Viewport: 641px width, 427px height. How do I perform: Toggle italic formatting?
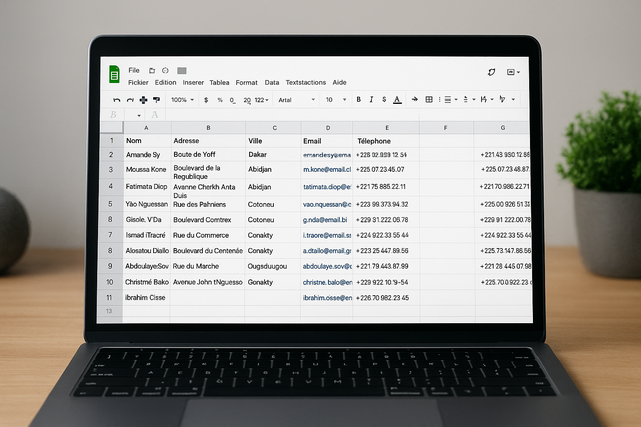(x=371, y=100)
